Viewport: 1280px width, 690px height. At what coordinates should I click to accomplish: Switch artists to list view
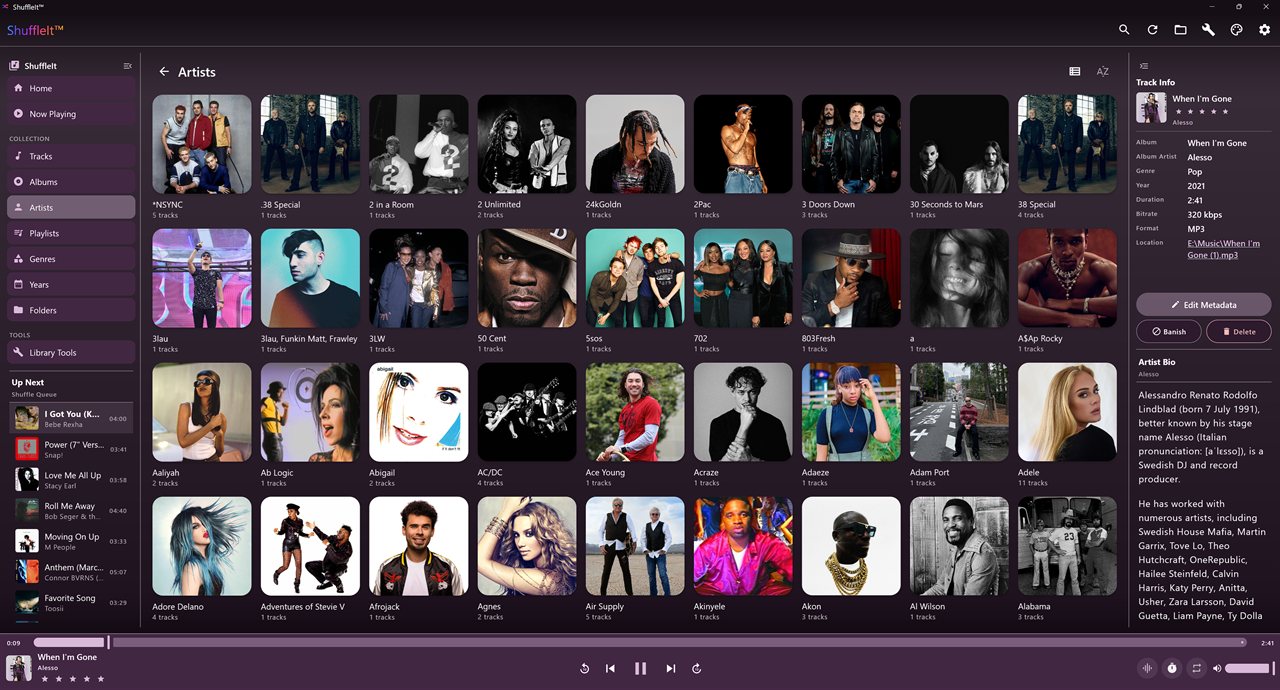tap(1074, 72)
